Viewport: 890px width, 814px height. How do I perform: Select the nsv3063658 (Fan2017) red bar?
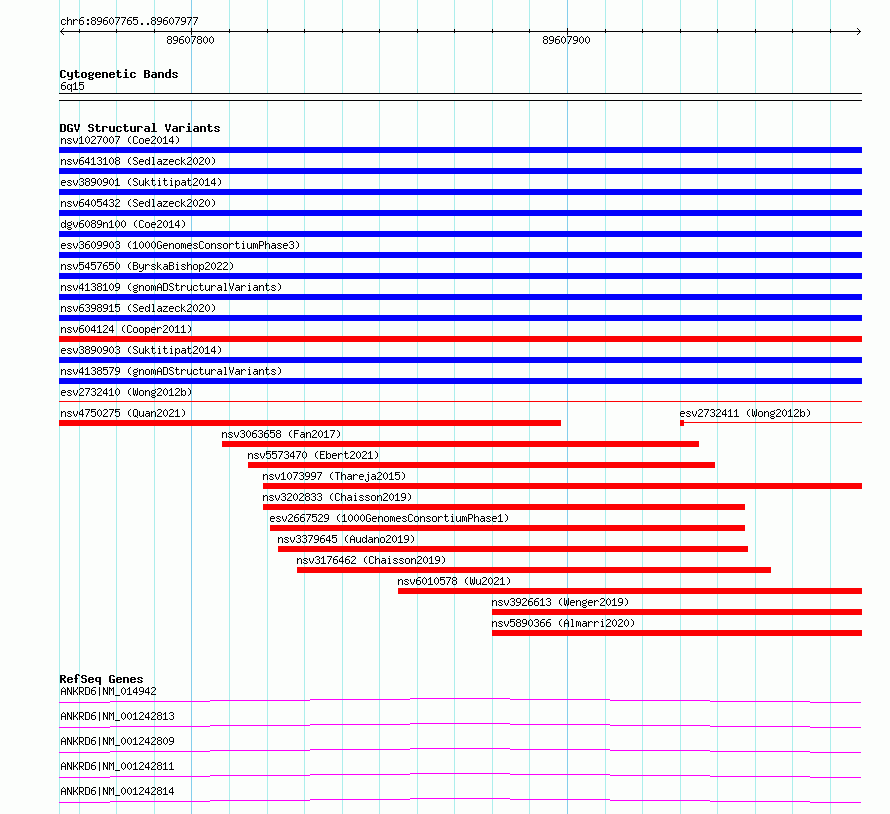[460, 444]
